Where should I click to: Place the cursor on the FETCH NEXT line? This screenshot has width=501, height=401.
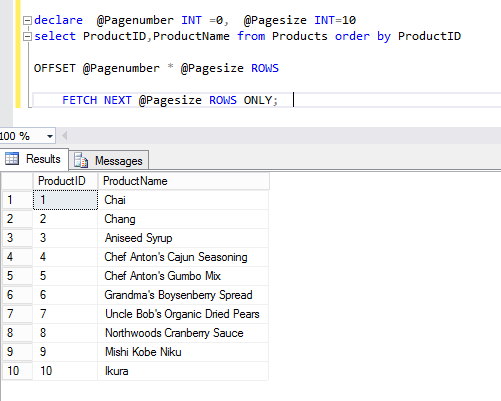coord(267,100)
